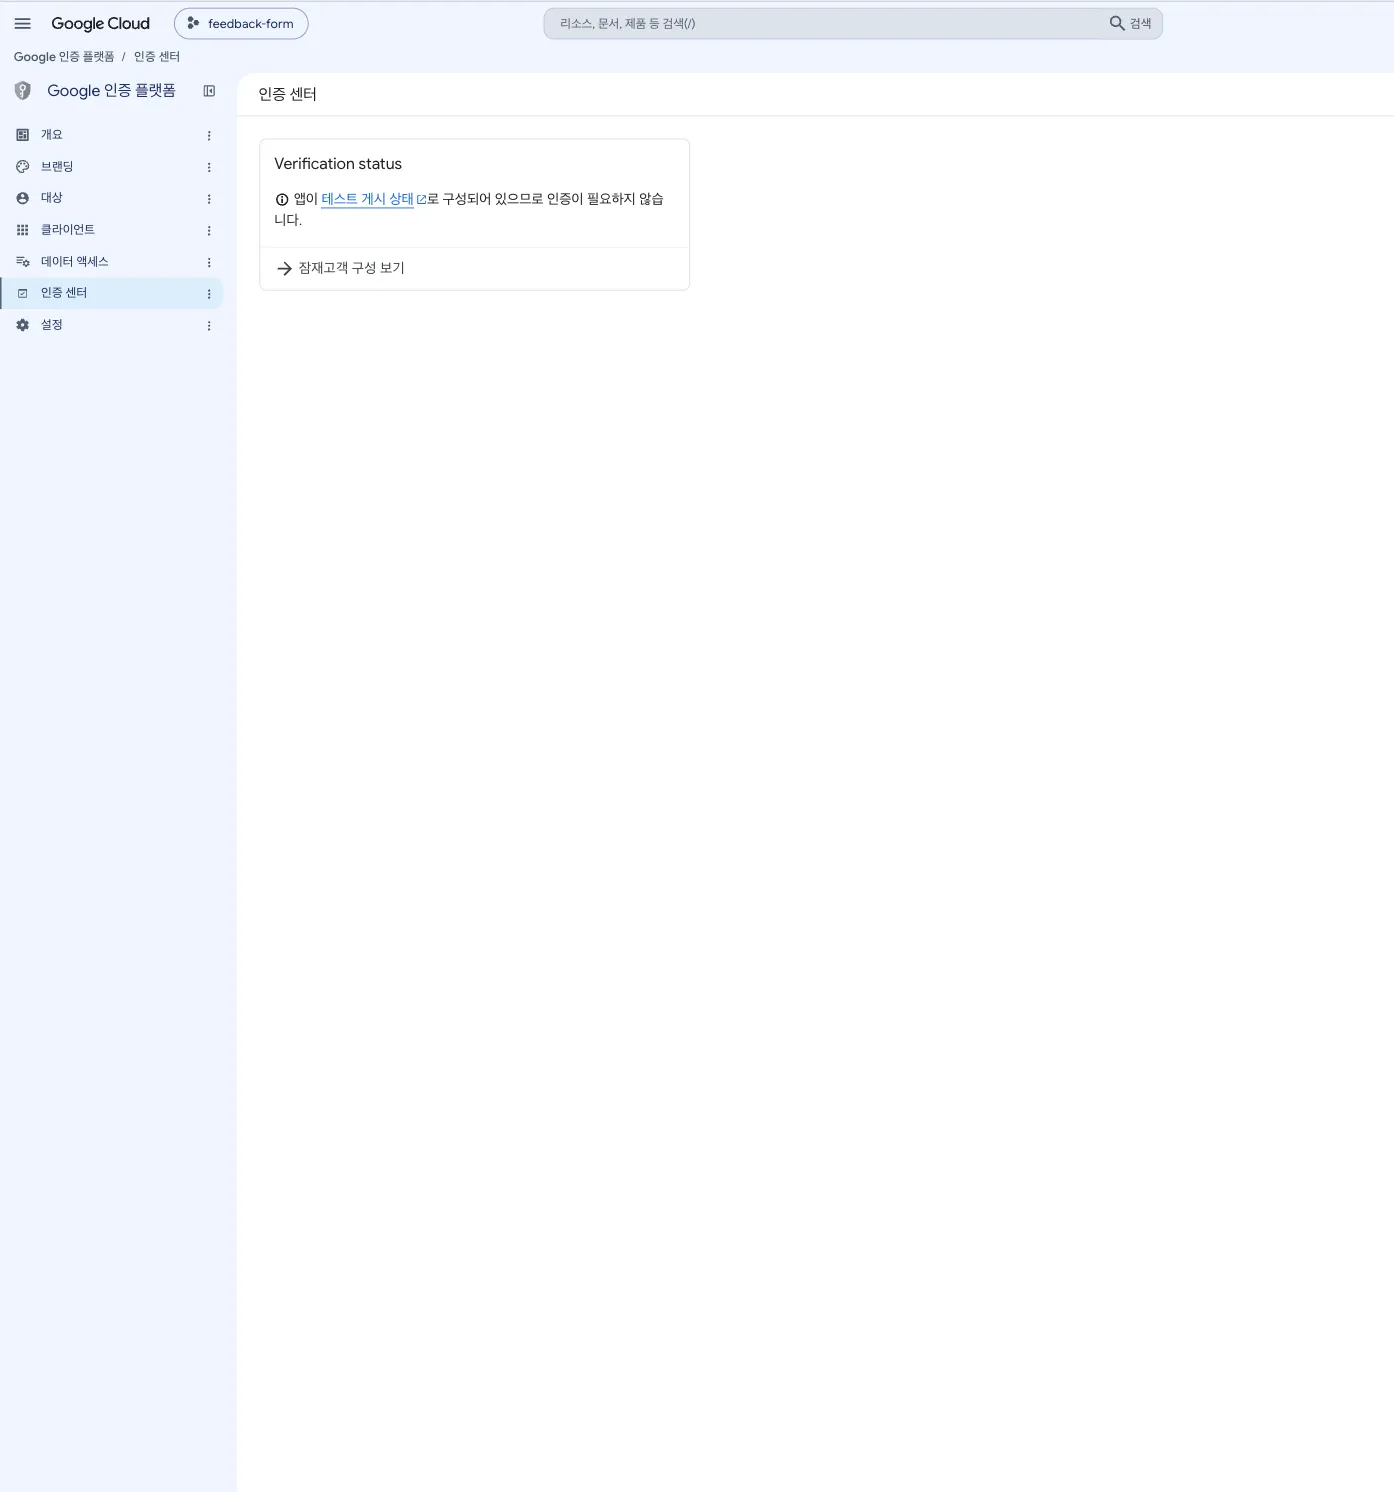Open the three-dot menu for 브랜딩
The width and height of the screenshot is (1394, 1492).
209,168
